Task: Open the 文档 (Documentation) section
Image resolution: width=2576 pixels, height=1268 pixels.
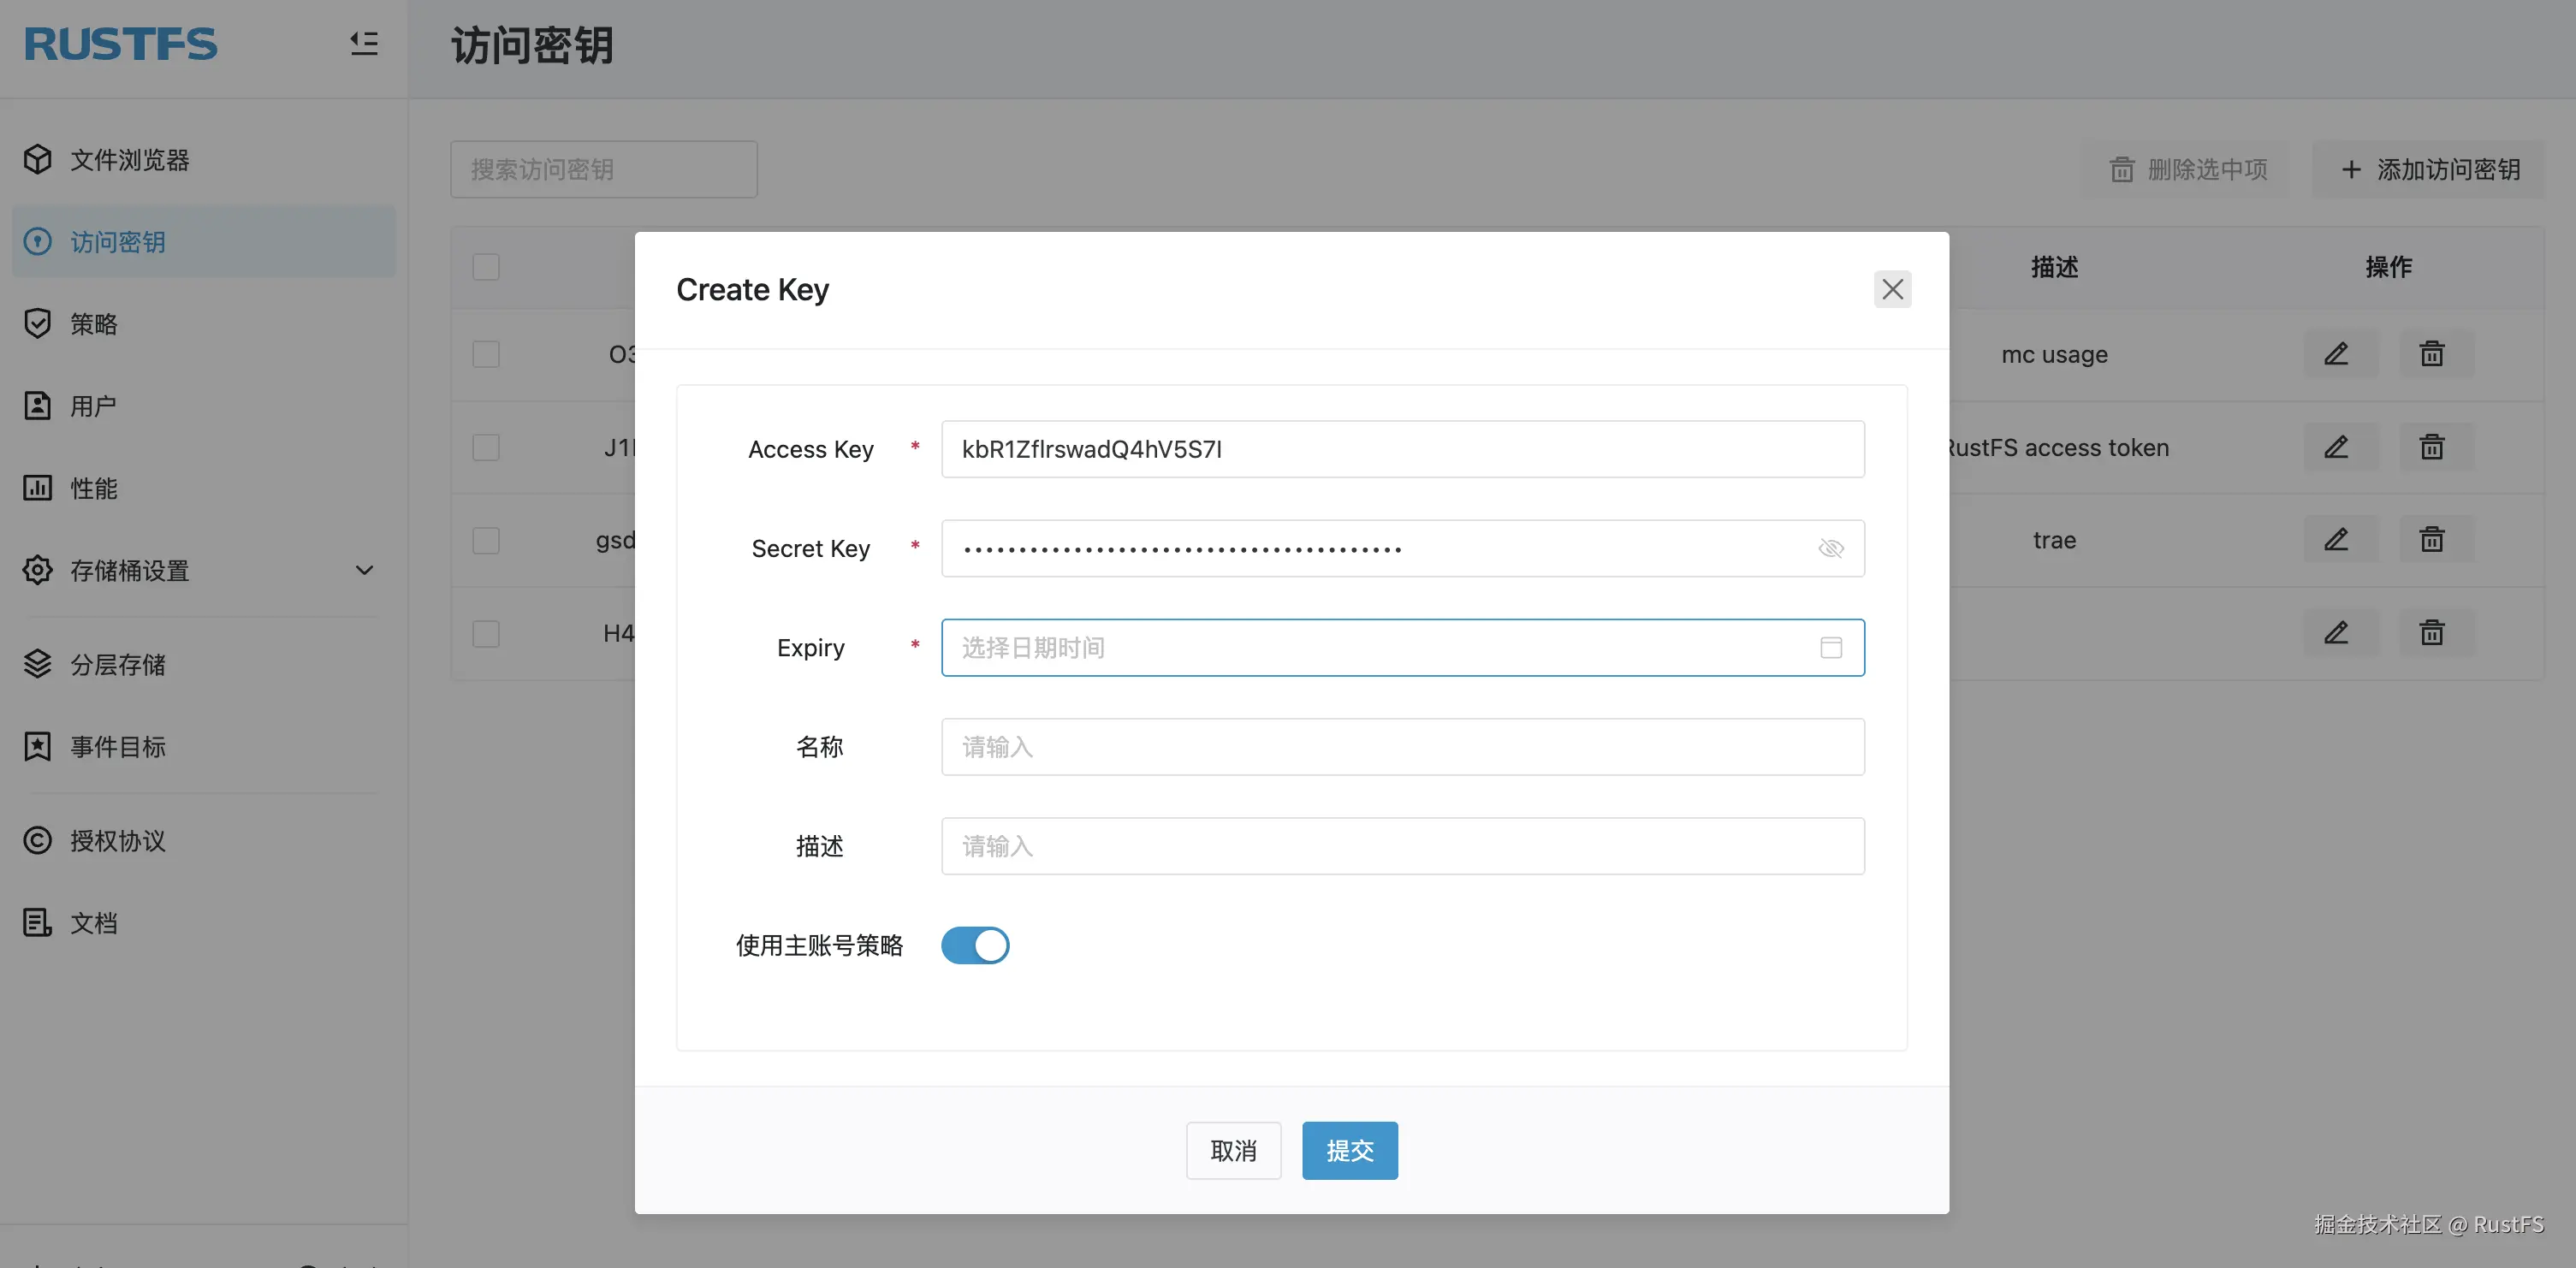Action: (x=94, y=922)
